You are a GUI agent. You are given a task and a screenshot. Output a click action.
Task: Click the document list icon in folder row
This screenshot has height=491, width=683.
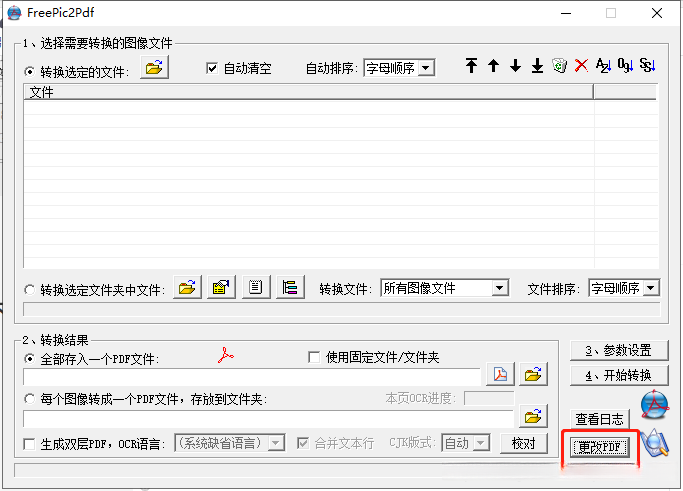256,287
